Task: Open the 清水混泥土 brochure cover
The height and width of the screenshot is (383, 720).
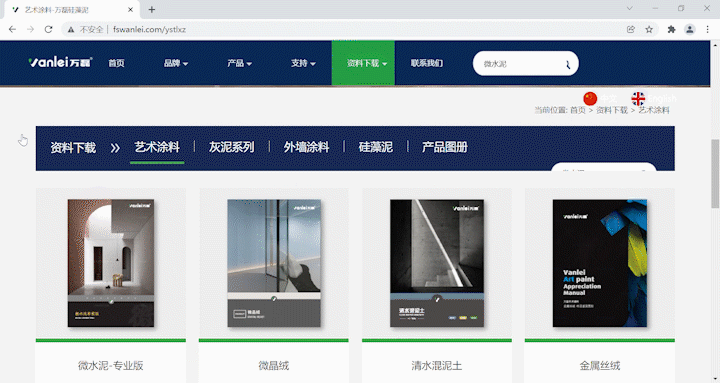Action: pos(437,263)
